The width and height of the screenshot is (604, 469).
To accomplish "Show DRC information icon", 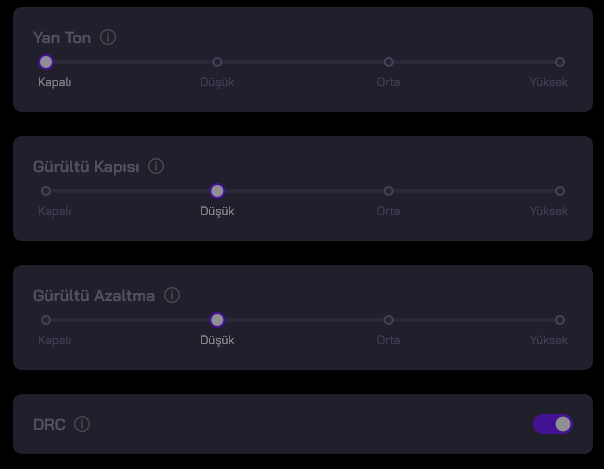I will 82,424.
